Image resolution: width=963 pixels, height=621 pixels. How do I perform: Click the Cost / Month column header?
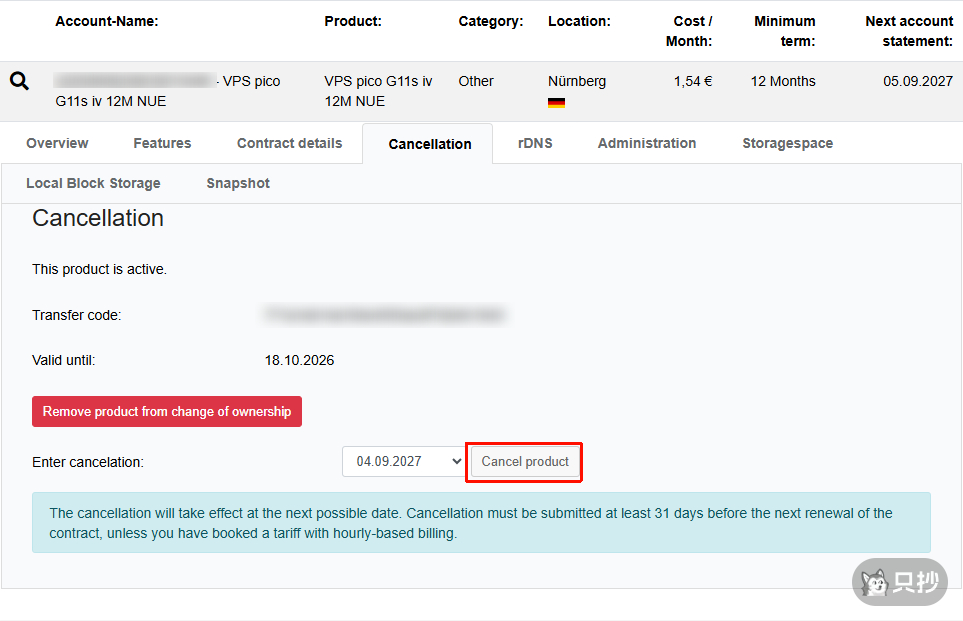pos(689,31)
